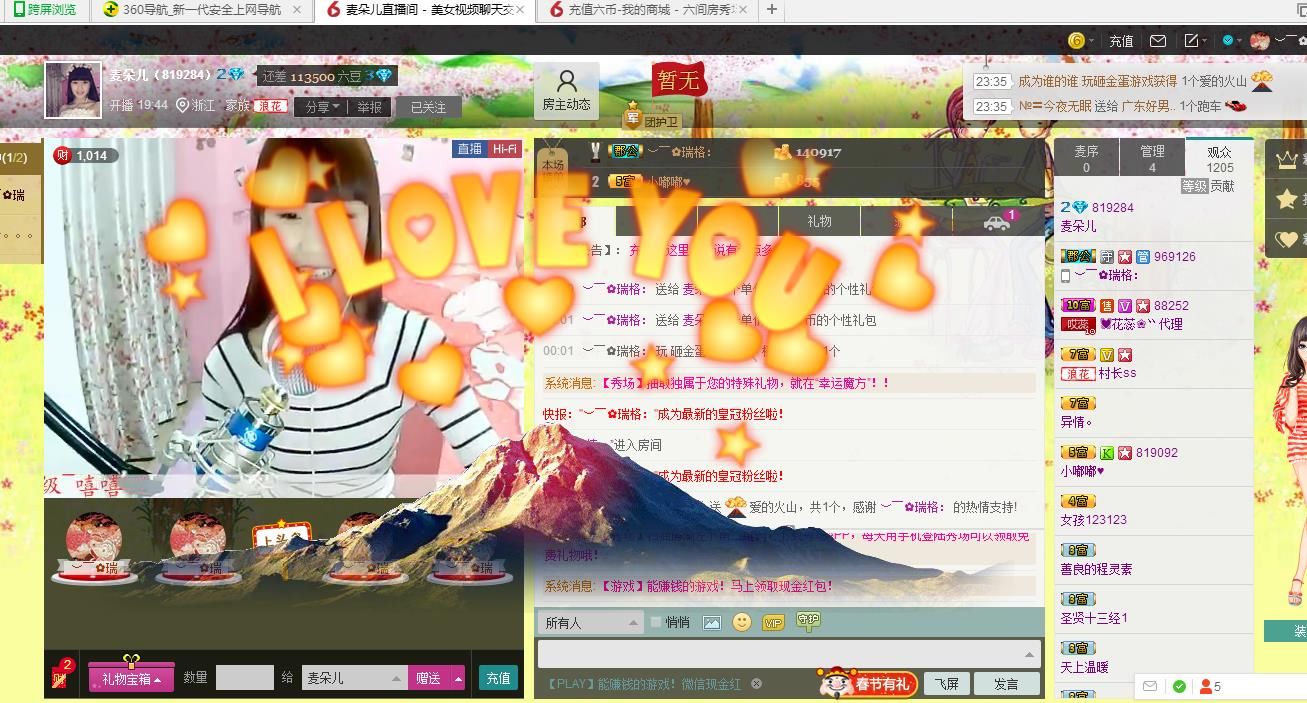Toggle Hi-Fi audio mode on the video
Screen dimensions: 1307x703
[x=504, y=149]
